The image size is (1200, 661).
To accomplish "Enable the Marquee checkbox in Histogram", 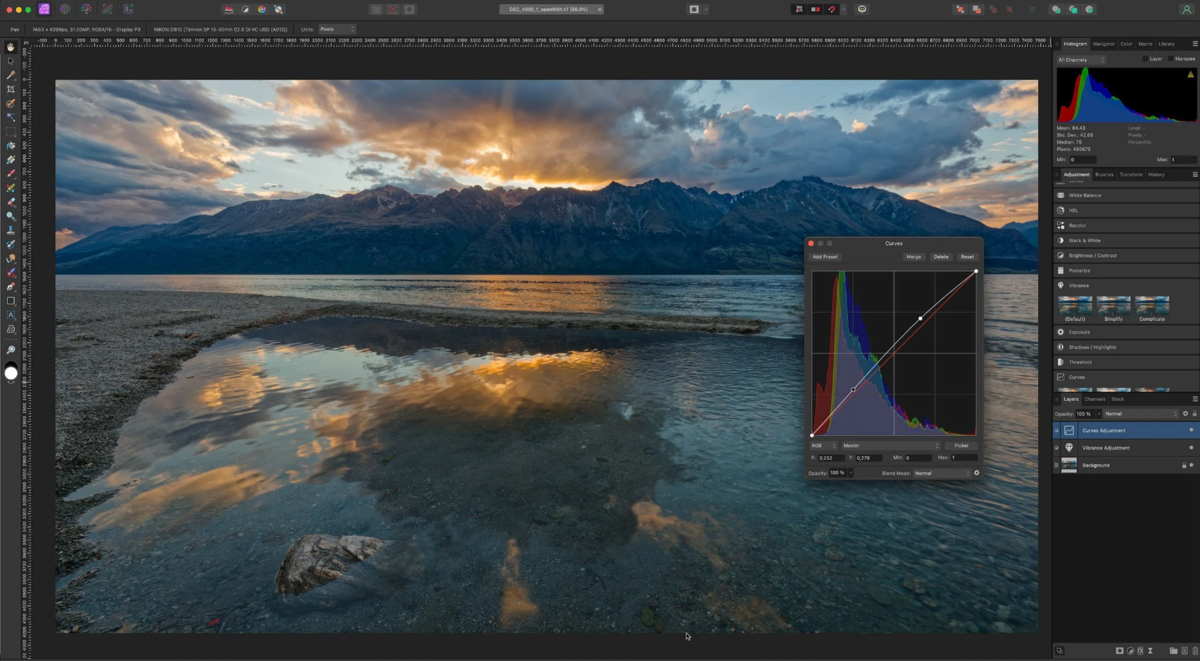I will (x=1170, y=59).
